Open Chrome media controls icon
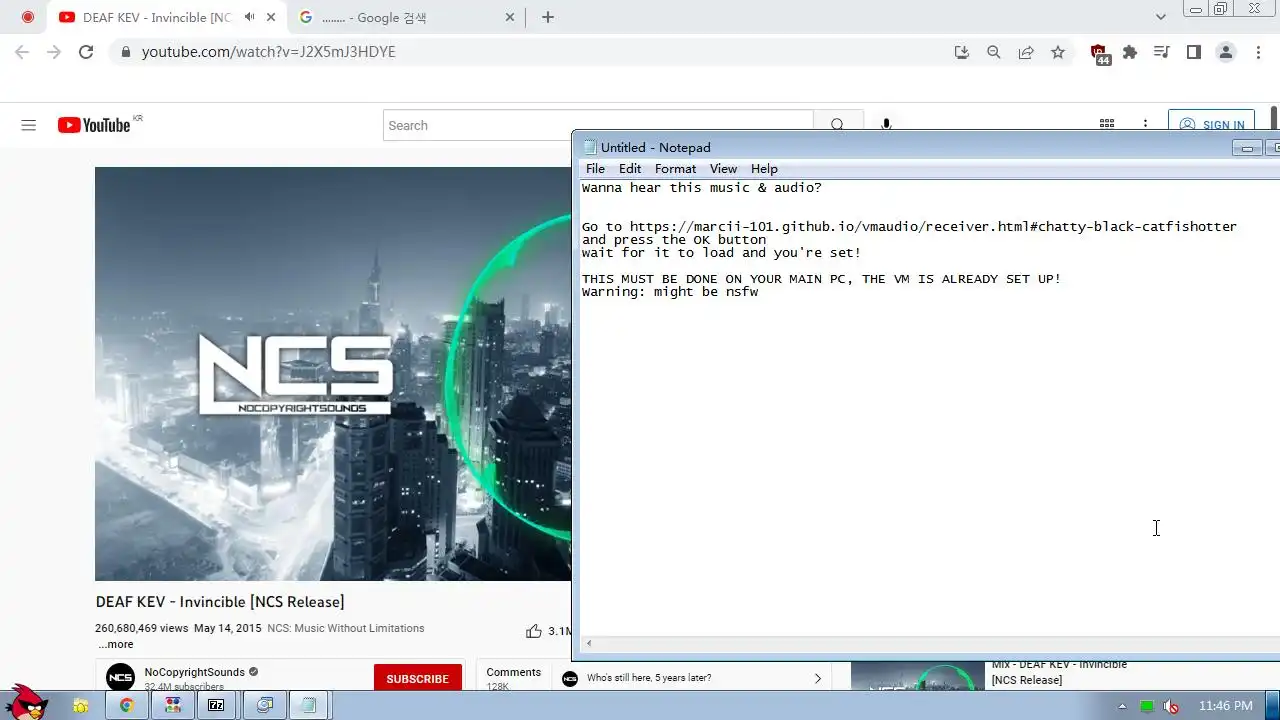 coord(1161,52)
